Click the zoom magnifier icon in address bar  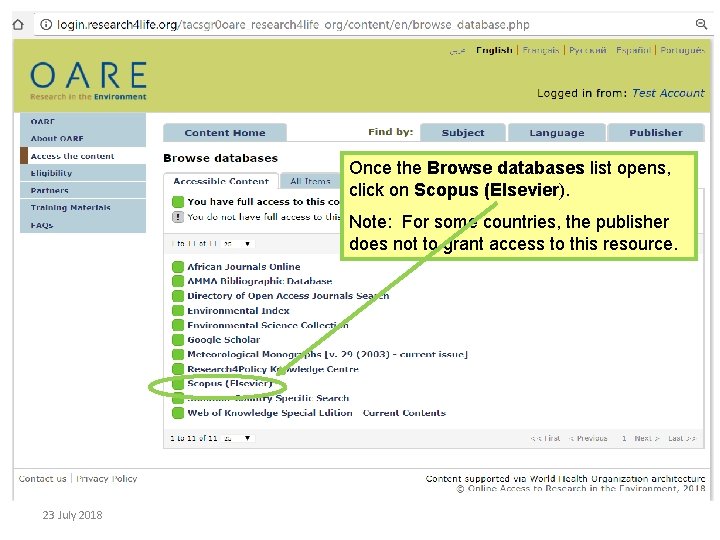(701, 24)
